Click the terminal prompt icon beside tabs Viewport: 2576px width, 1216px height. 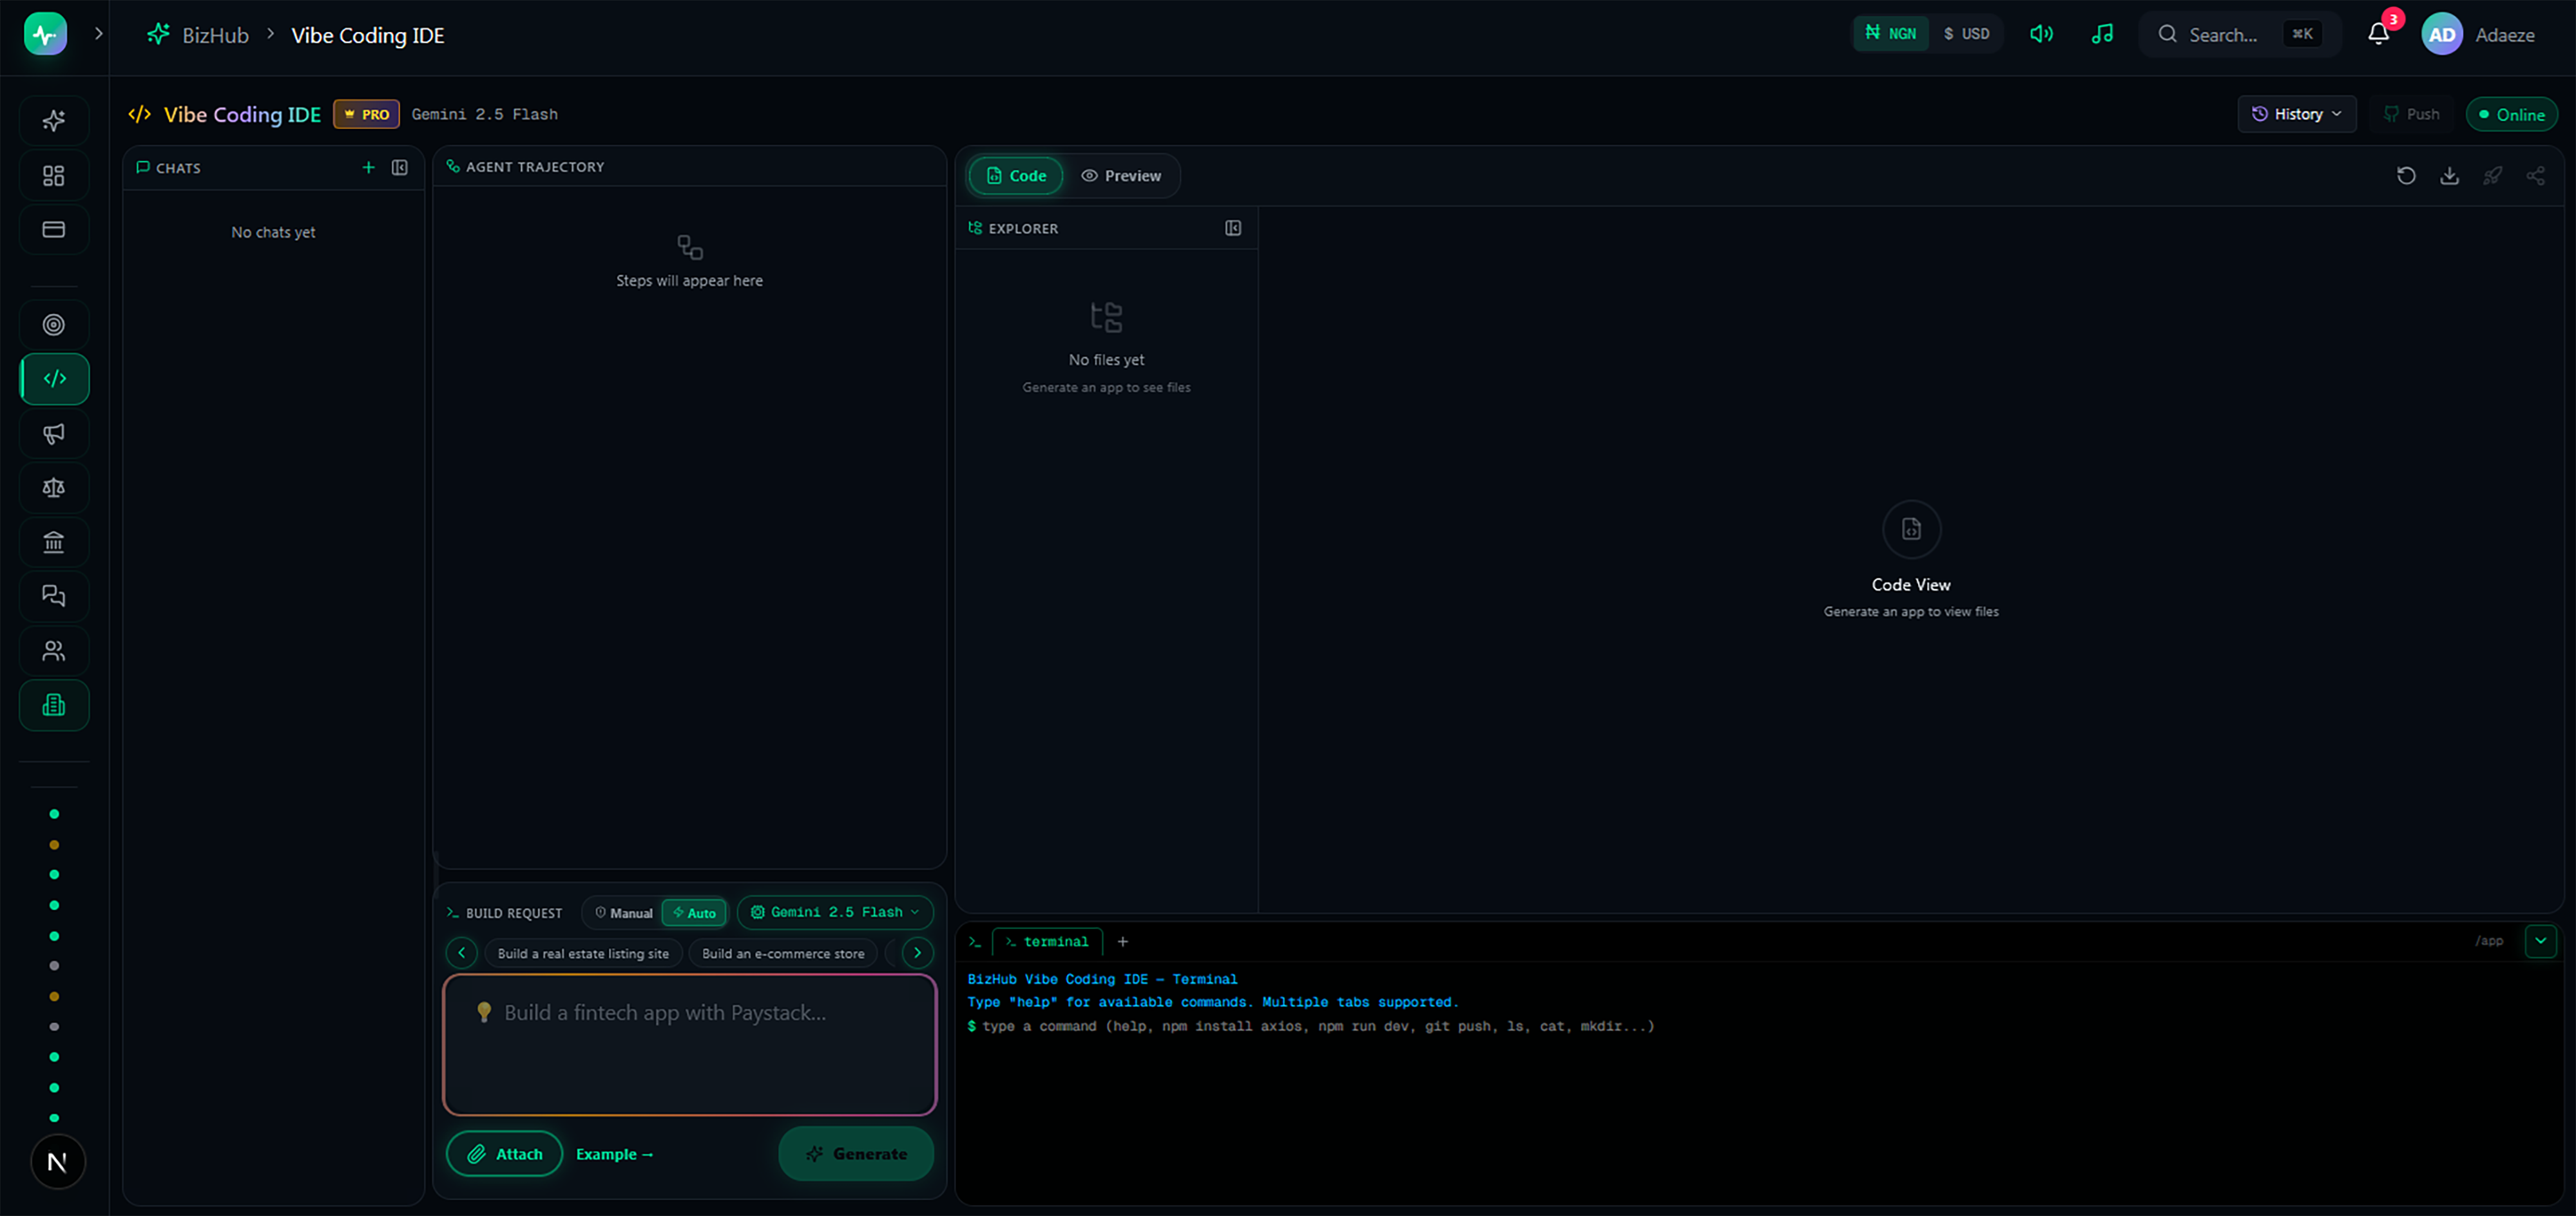pyautogui.click(x=974, y=942)
